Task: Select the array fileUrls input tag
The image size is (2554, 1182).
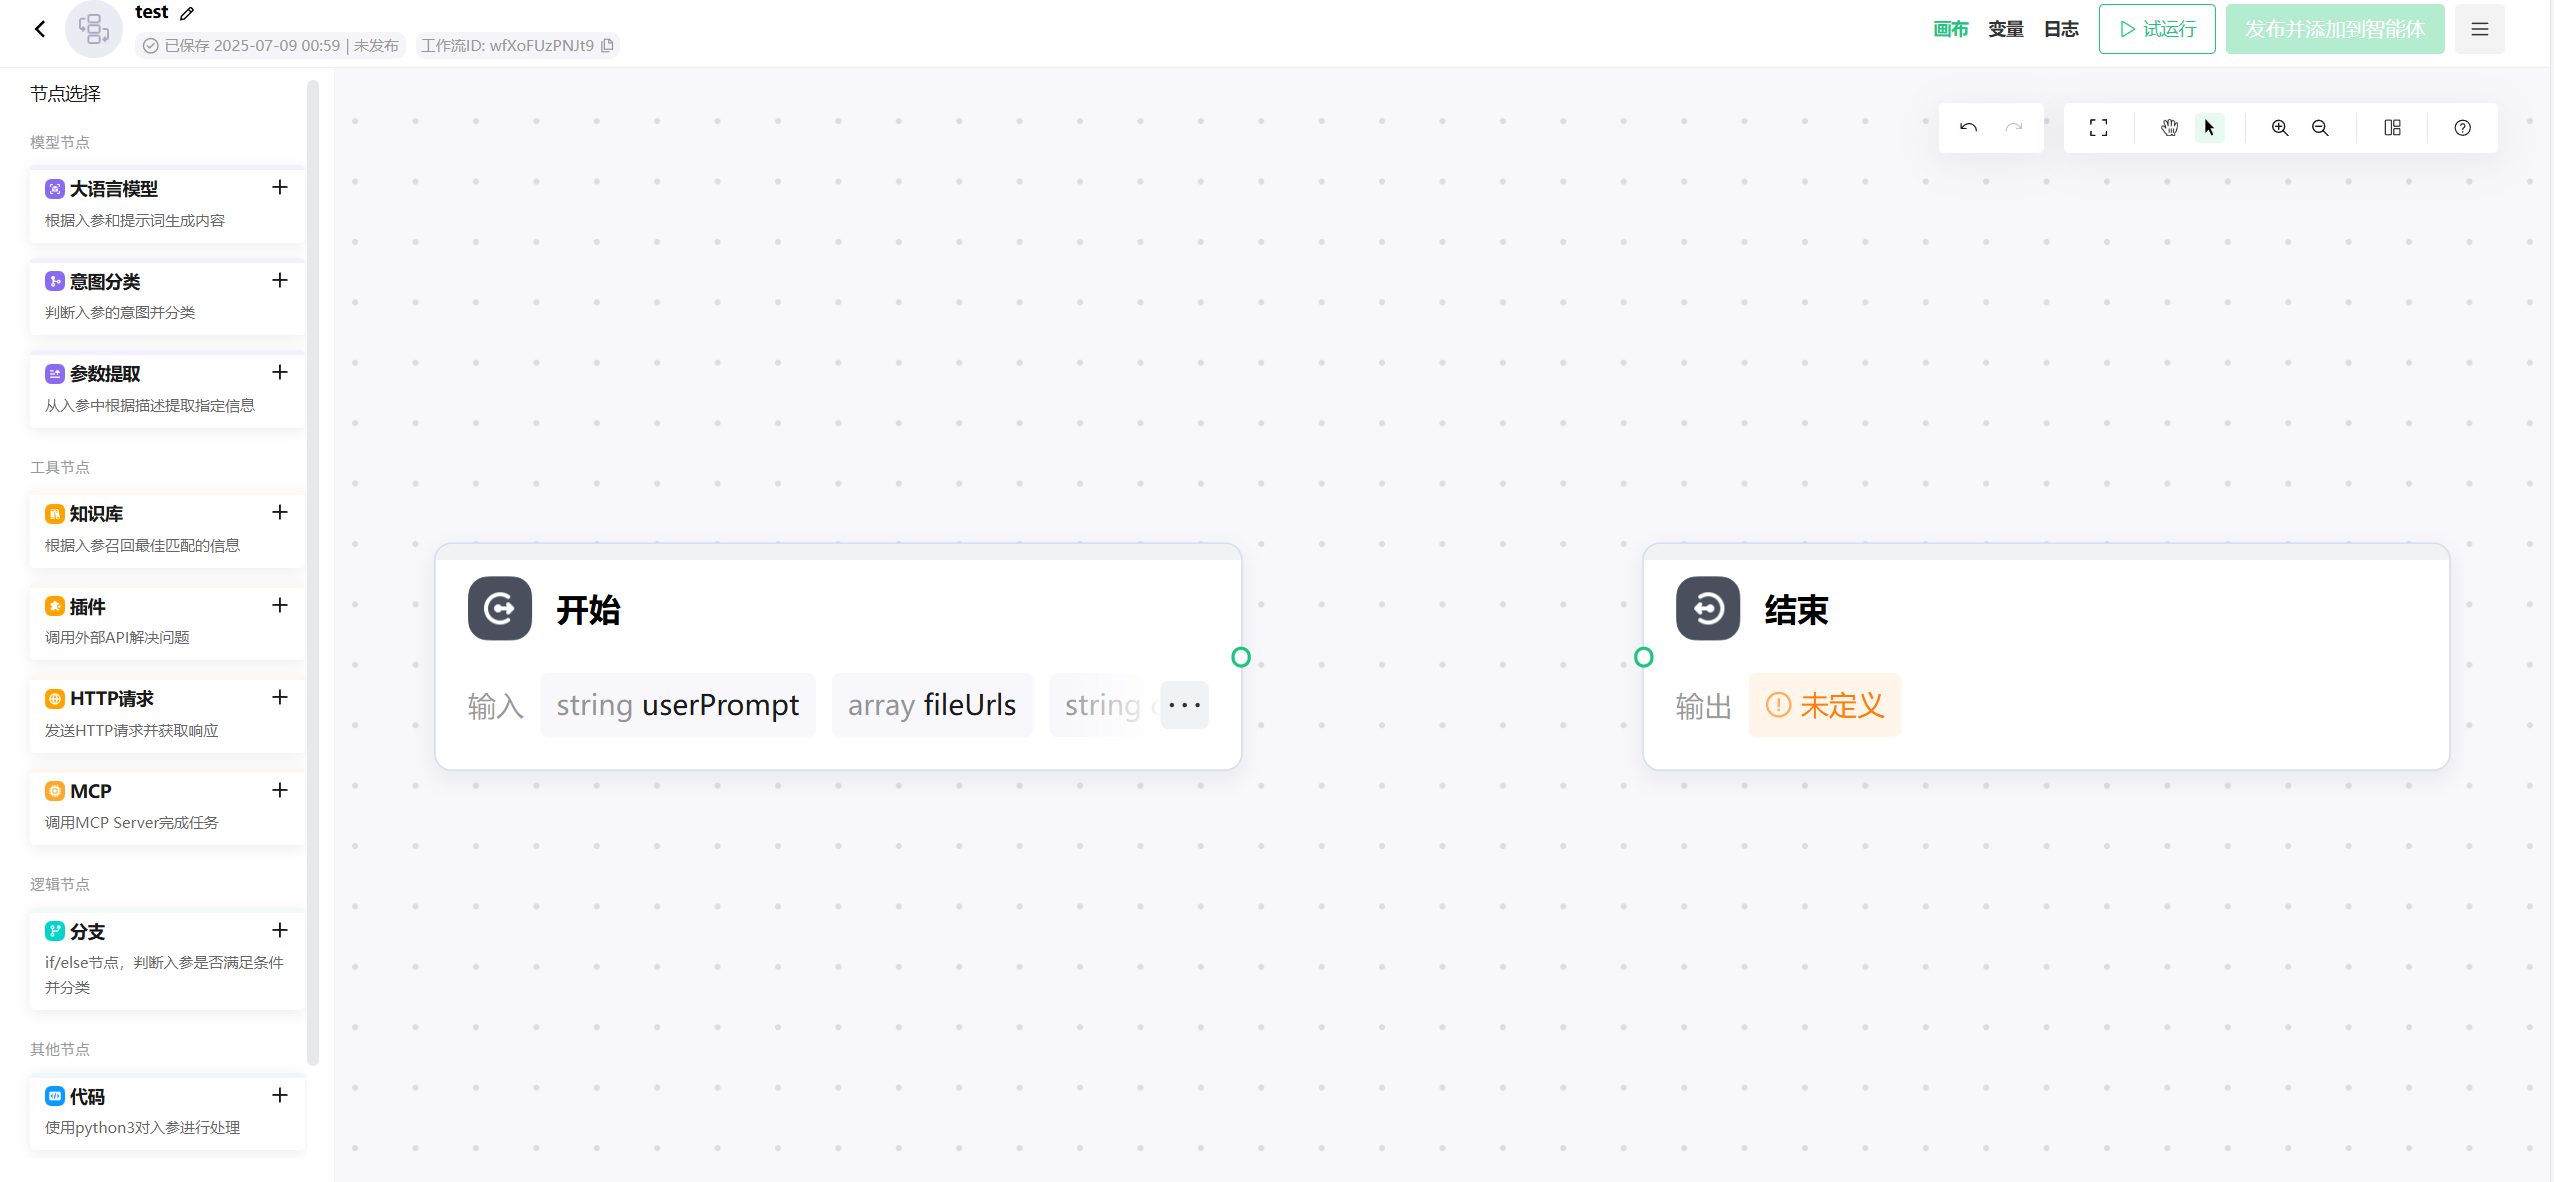Action: point(932,705)
